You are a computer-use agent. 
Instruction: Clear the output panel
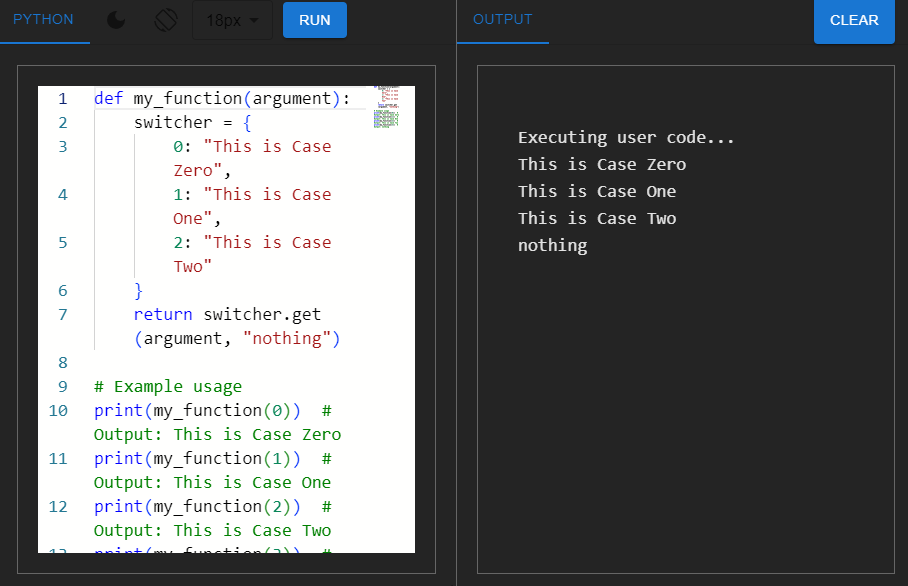coord(854,21)
